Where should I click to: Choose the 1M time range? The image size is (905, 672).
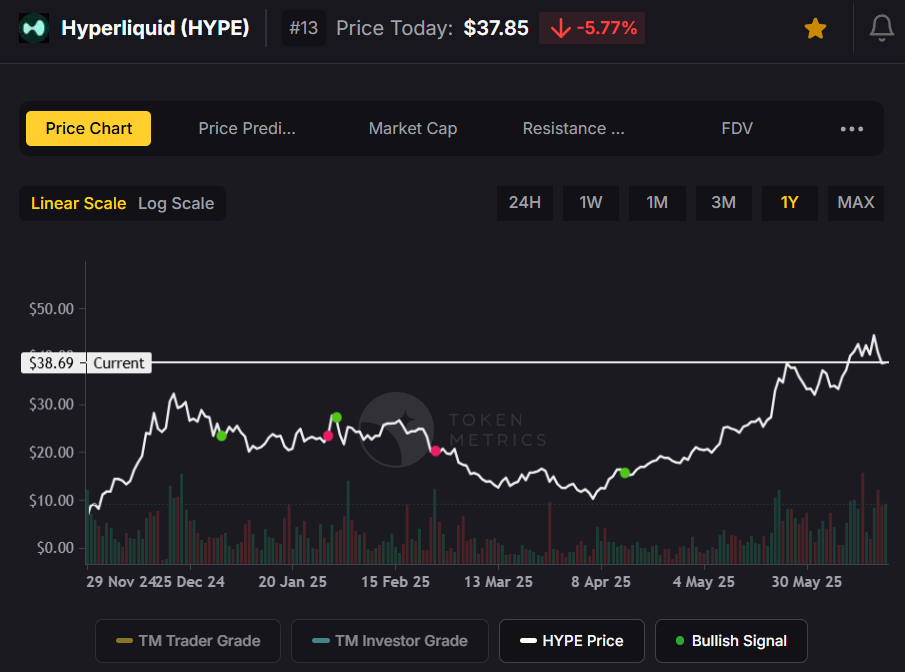[x=657, y=203]
